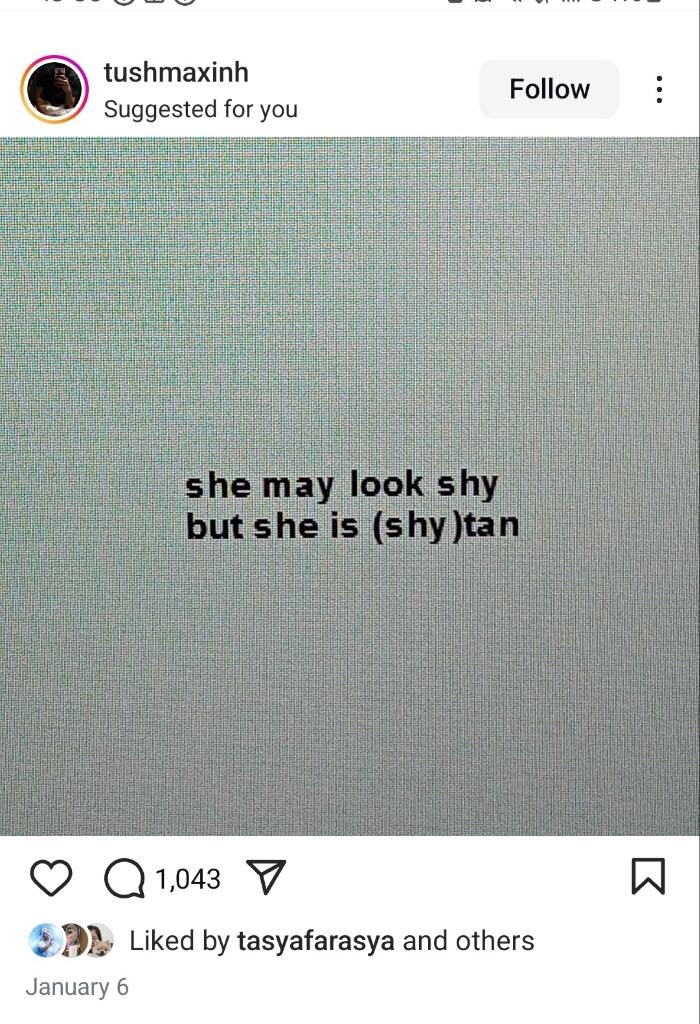Screen dimensions: 700x1024
Task: Click the first blue liker avatar
Action: (44, 941)
